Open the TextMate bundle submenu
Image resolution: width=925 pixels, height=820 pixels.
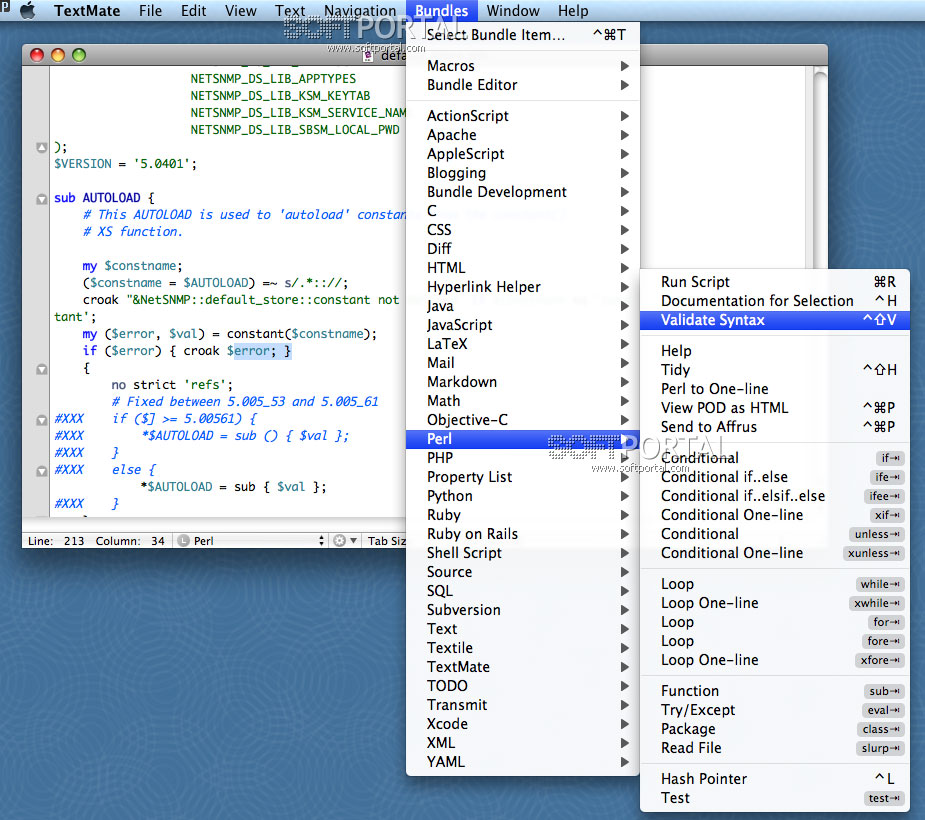click(523, 667)
